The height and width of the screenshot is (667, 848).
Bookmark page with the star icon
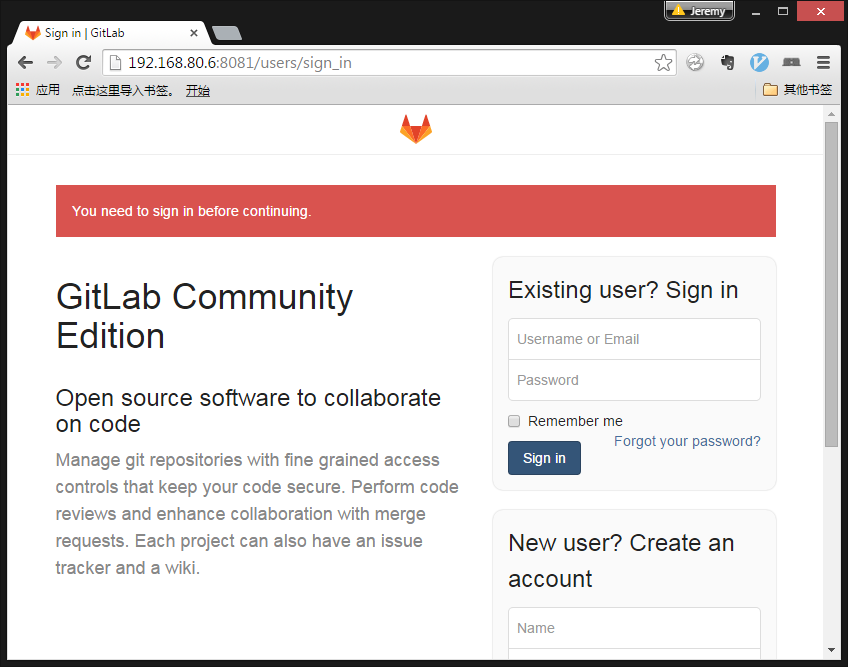click(x=663, y=63)
